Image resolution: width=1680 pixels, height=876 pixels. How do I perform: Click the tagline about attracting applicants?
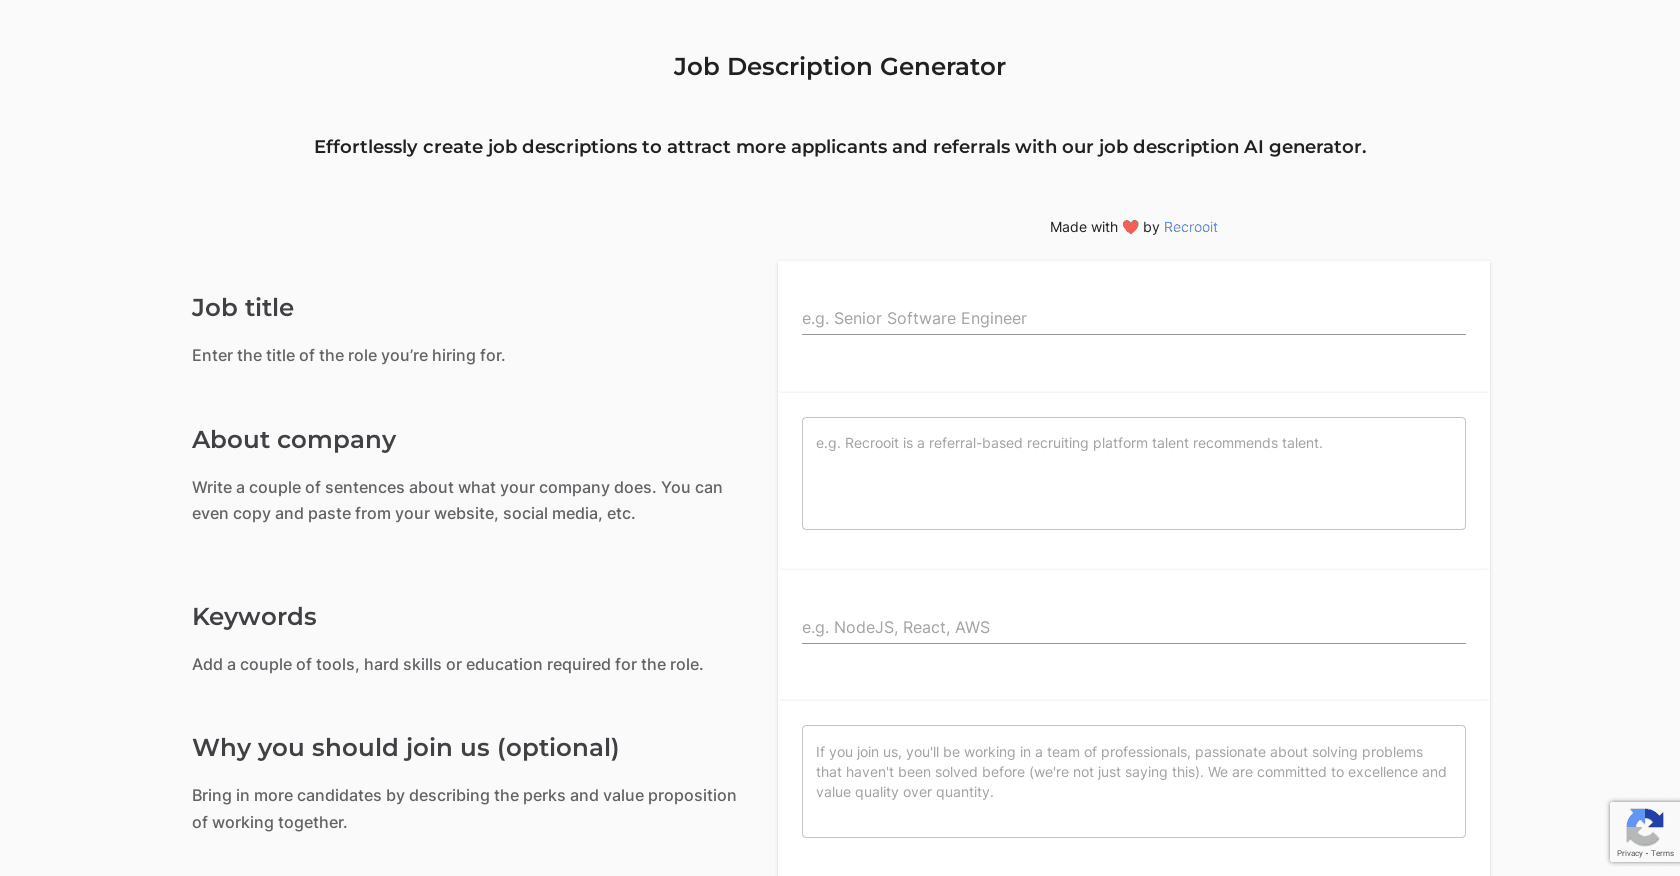839,147
